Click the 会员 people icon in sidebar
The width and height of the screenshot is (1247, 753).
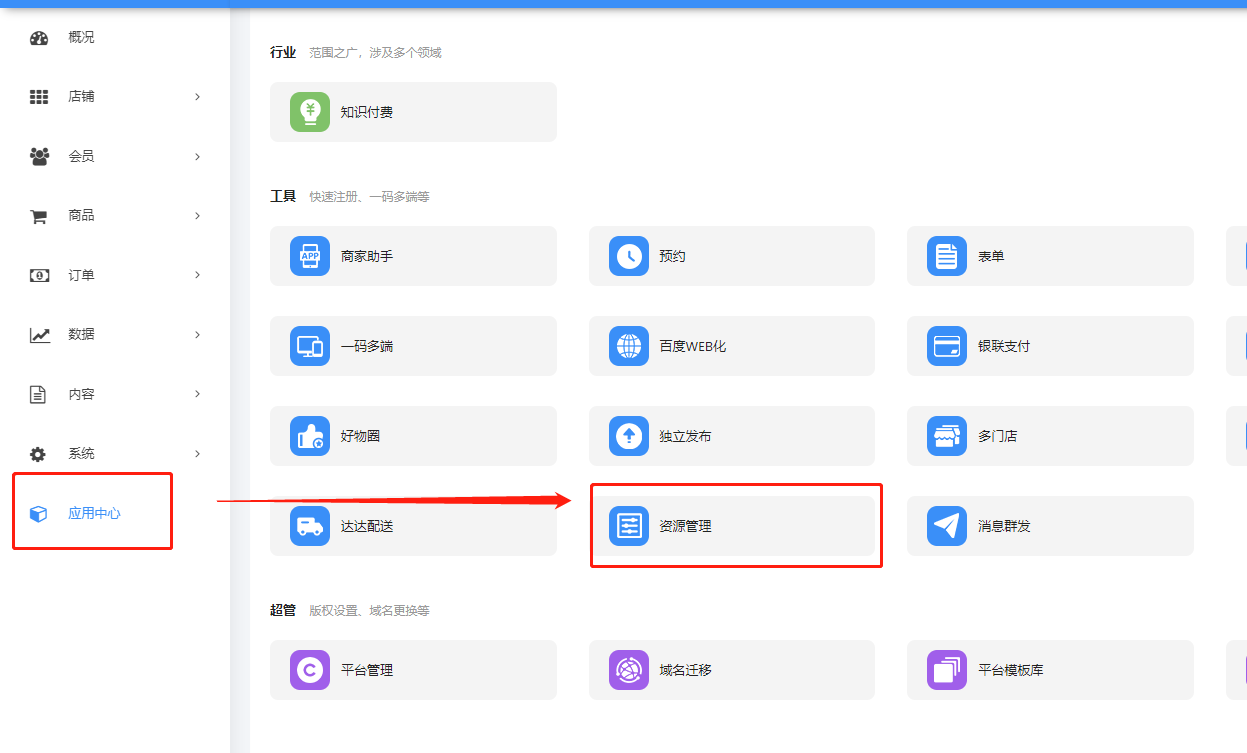click(x=39, y=157)
